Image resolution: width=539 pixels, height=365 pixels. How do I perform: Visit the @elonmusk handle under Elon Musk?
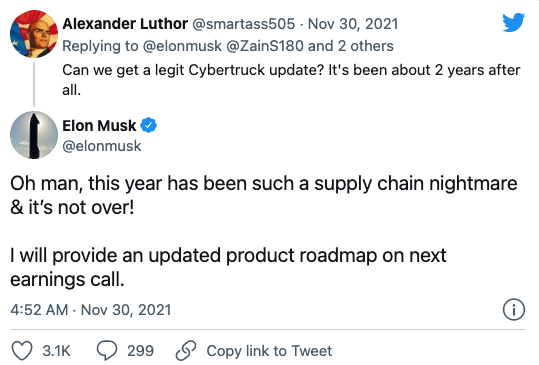coord(102,146)
